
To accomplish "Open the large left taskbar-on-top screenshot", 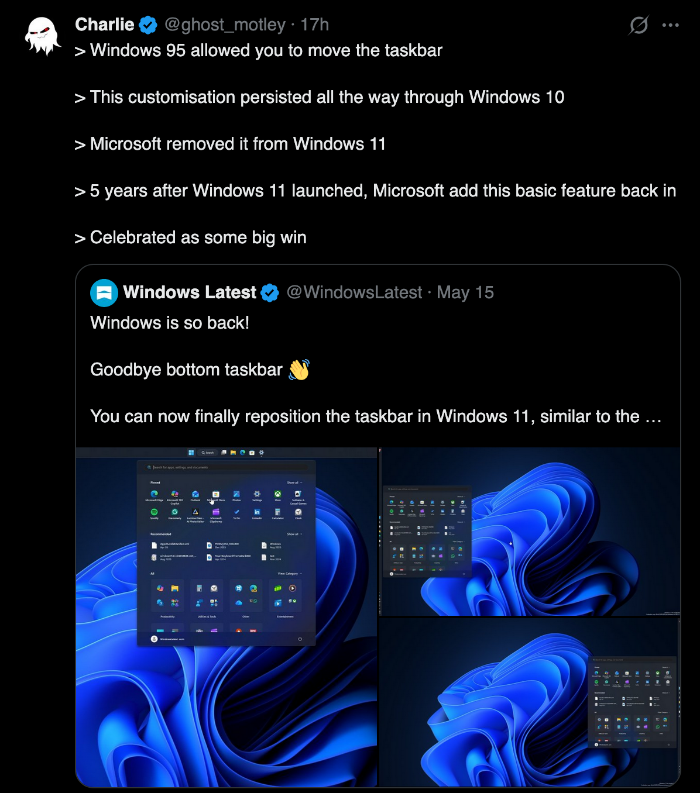I will tap(226, 616).
